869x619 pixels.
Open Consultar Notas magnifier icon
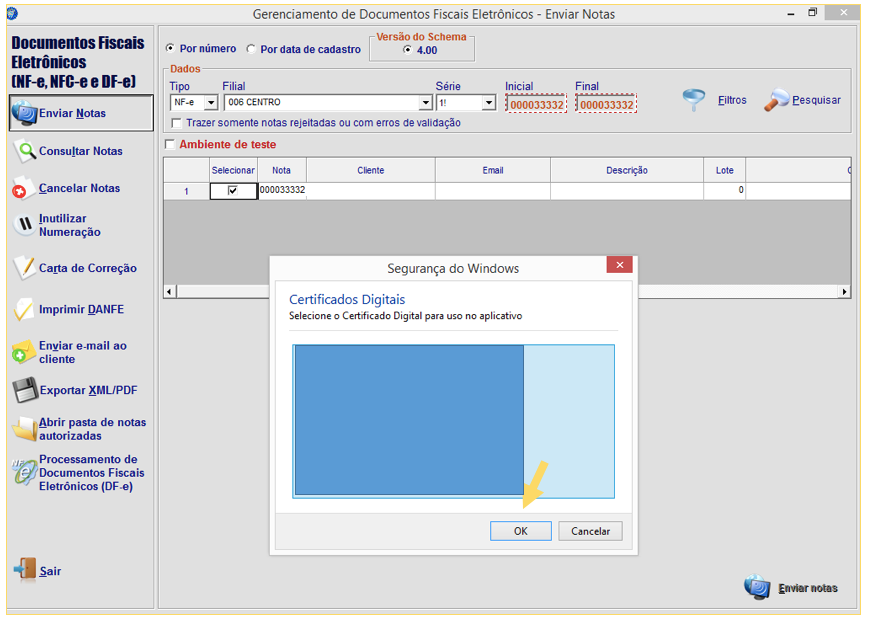point(24,151)
